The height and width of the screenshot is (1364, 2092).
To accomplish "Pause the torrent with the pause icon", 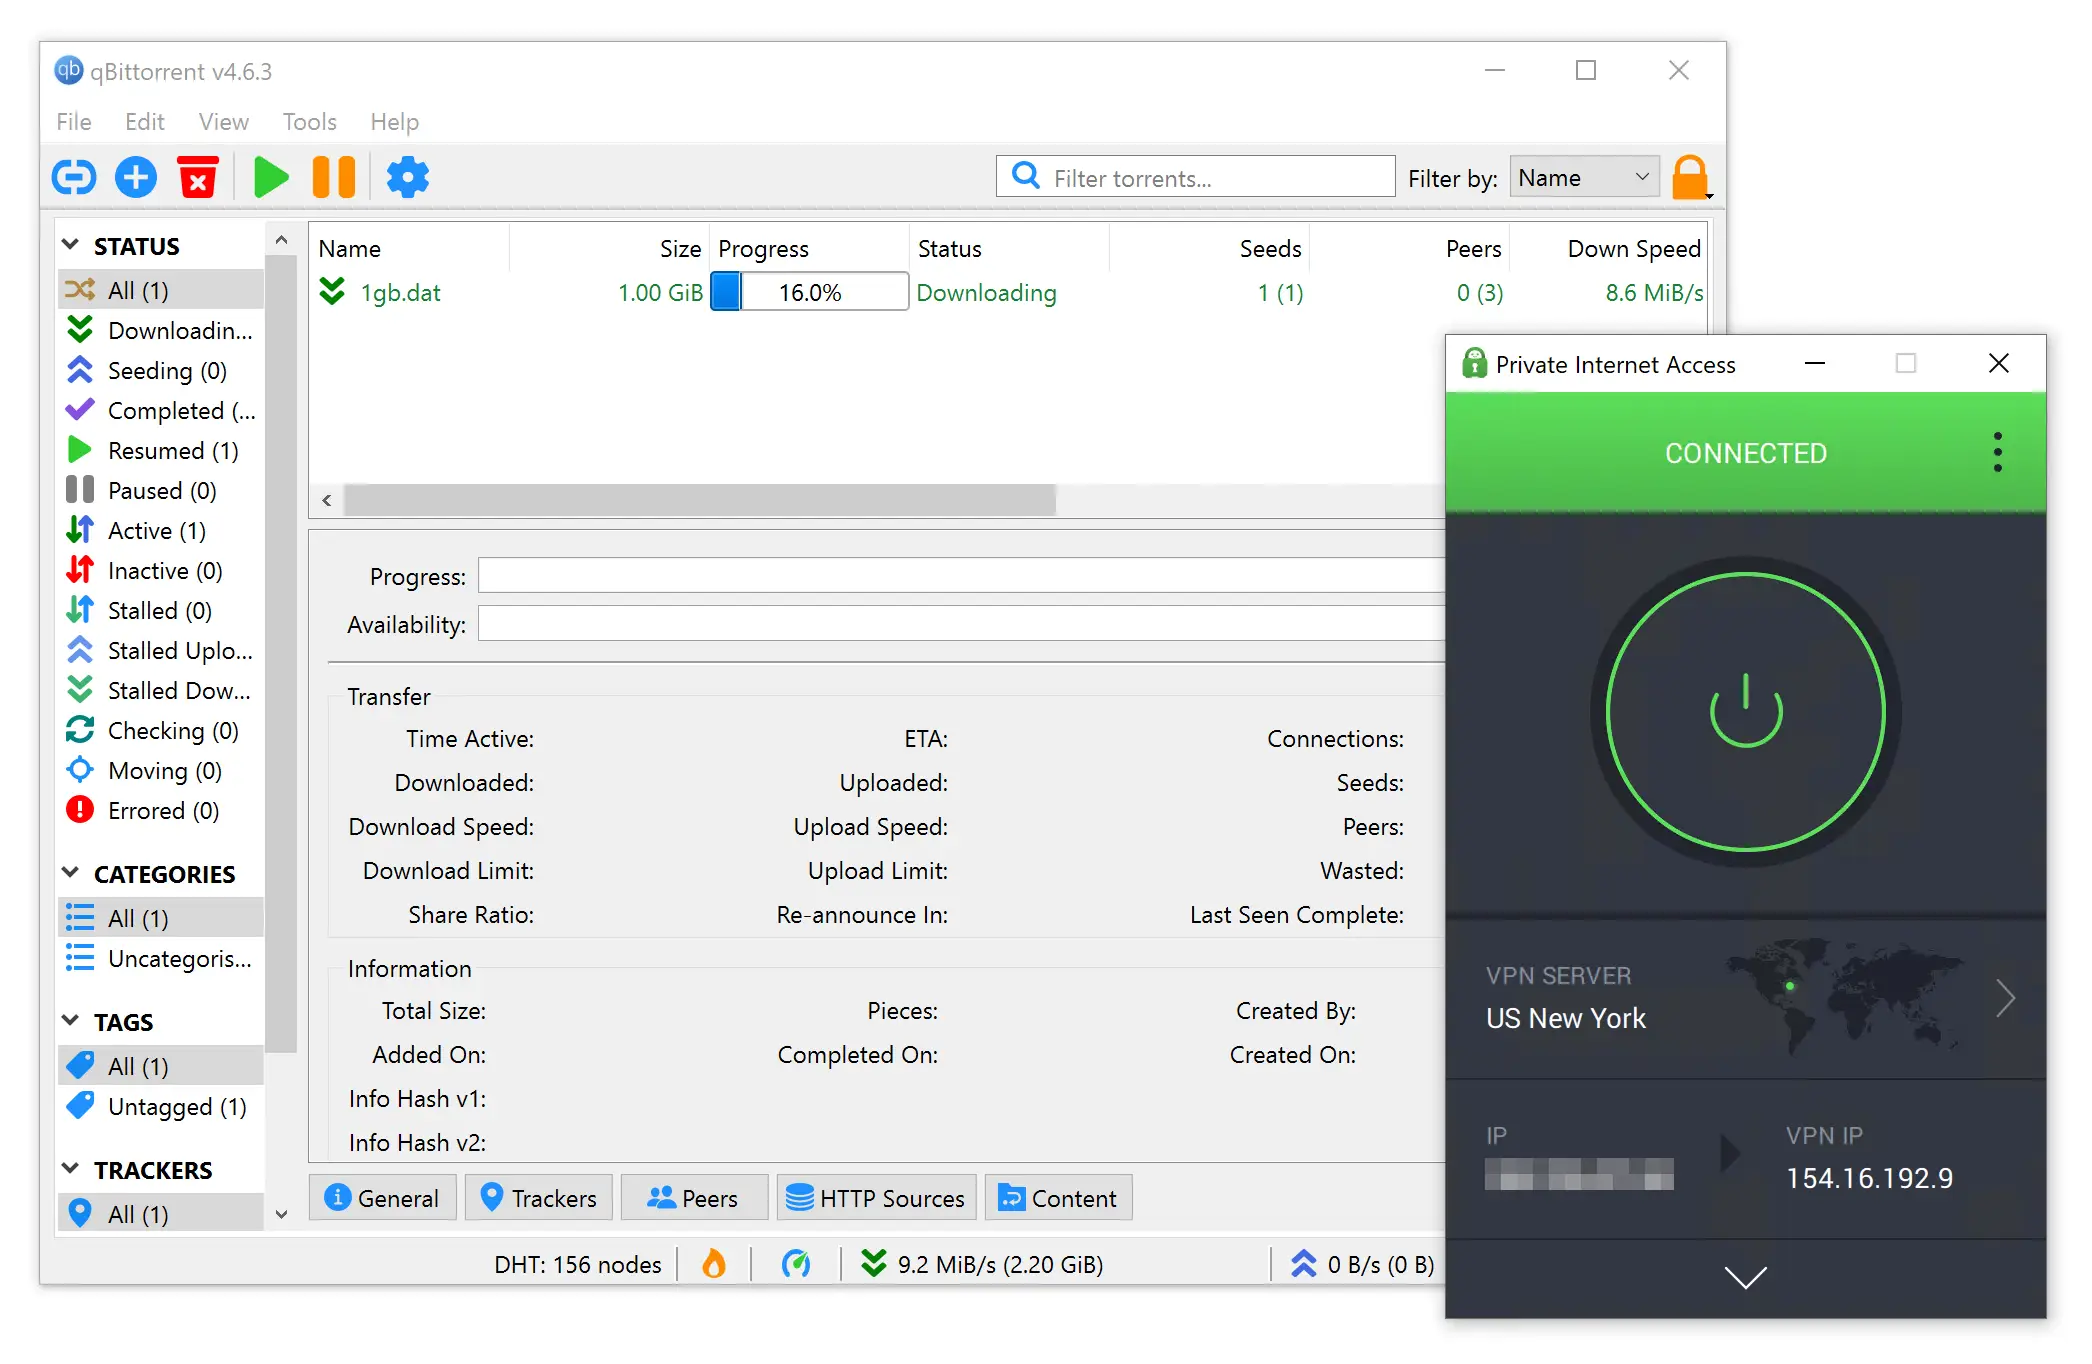I will pos(333,177).
